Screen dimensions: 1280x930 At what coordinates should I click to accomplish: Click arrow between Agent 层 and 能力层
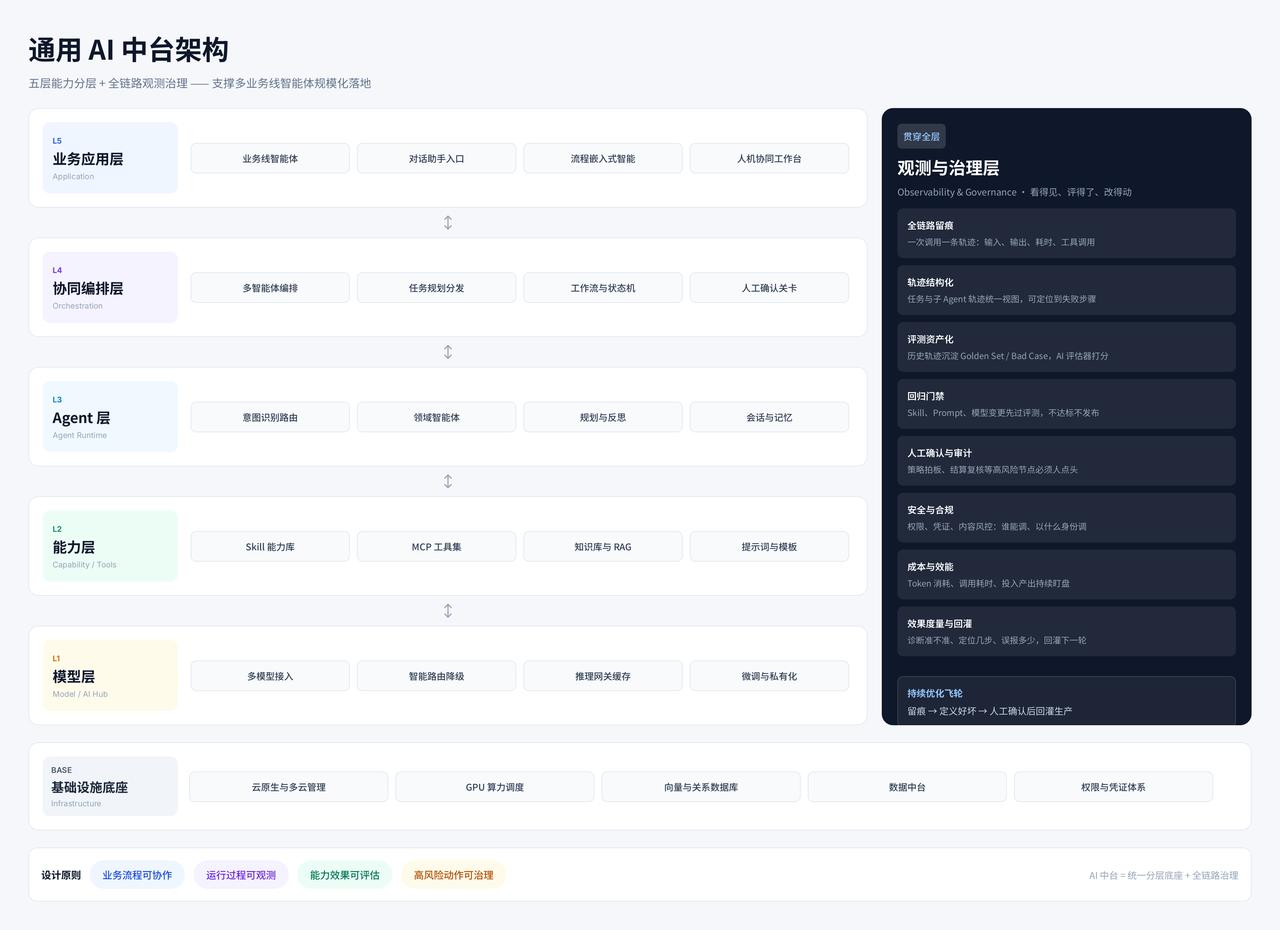pyautogui.click(x=448, y=481)
